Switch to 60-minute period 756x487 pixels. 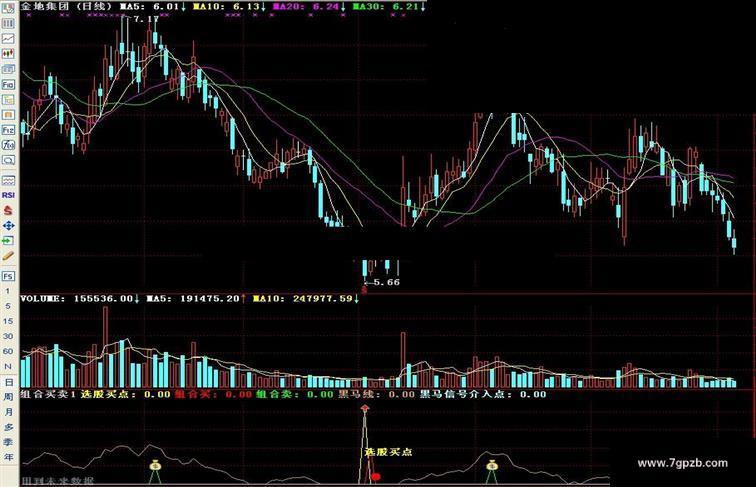(8, 352)
